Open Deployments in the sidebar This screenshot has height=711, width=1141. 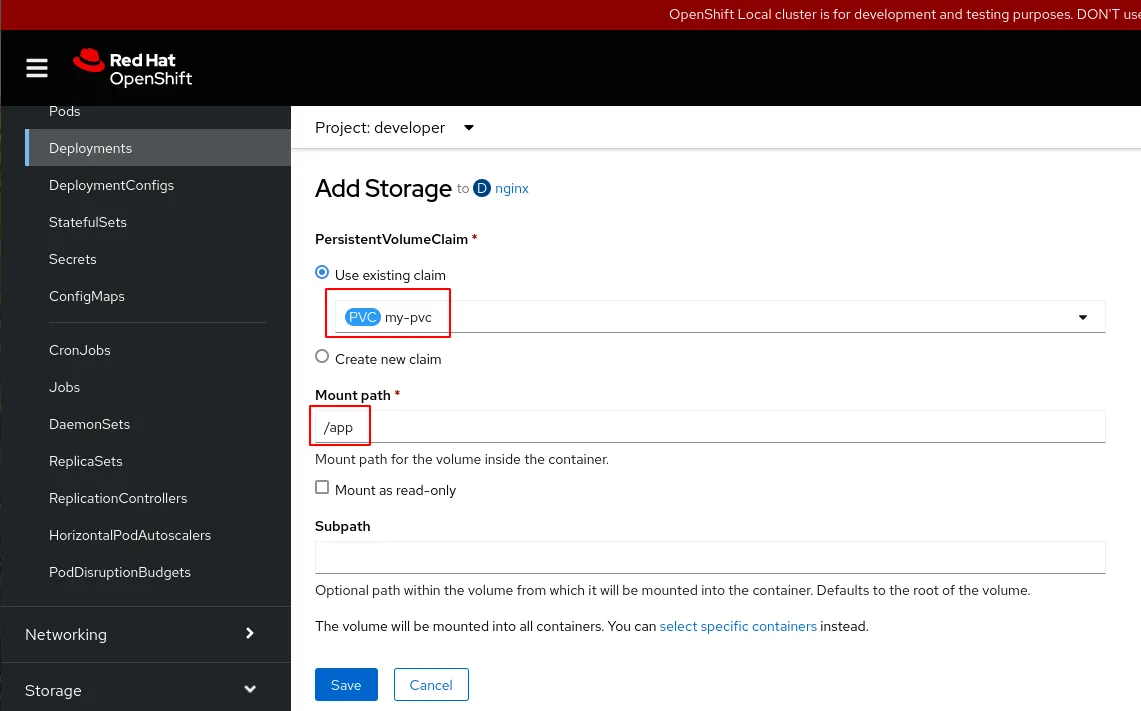[91, 148]
